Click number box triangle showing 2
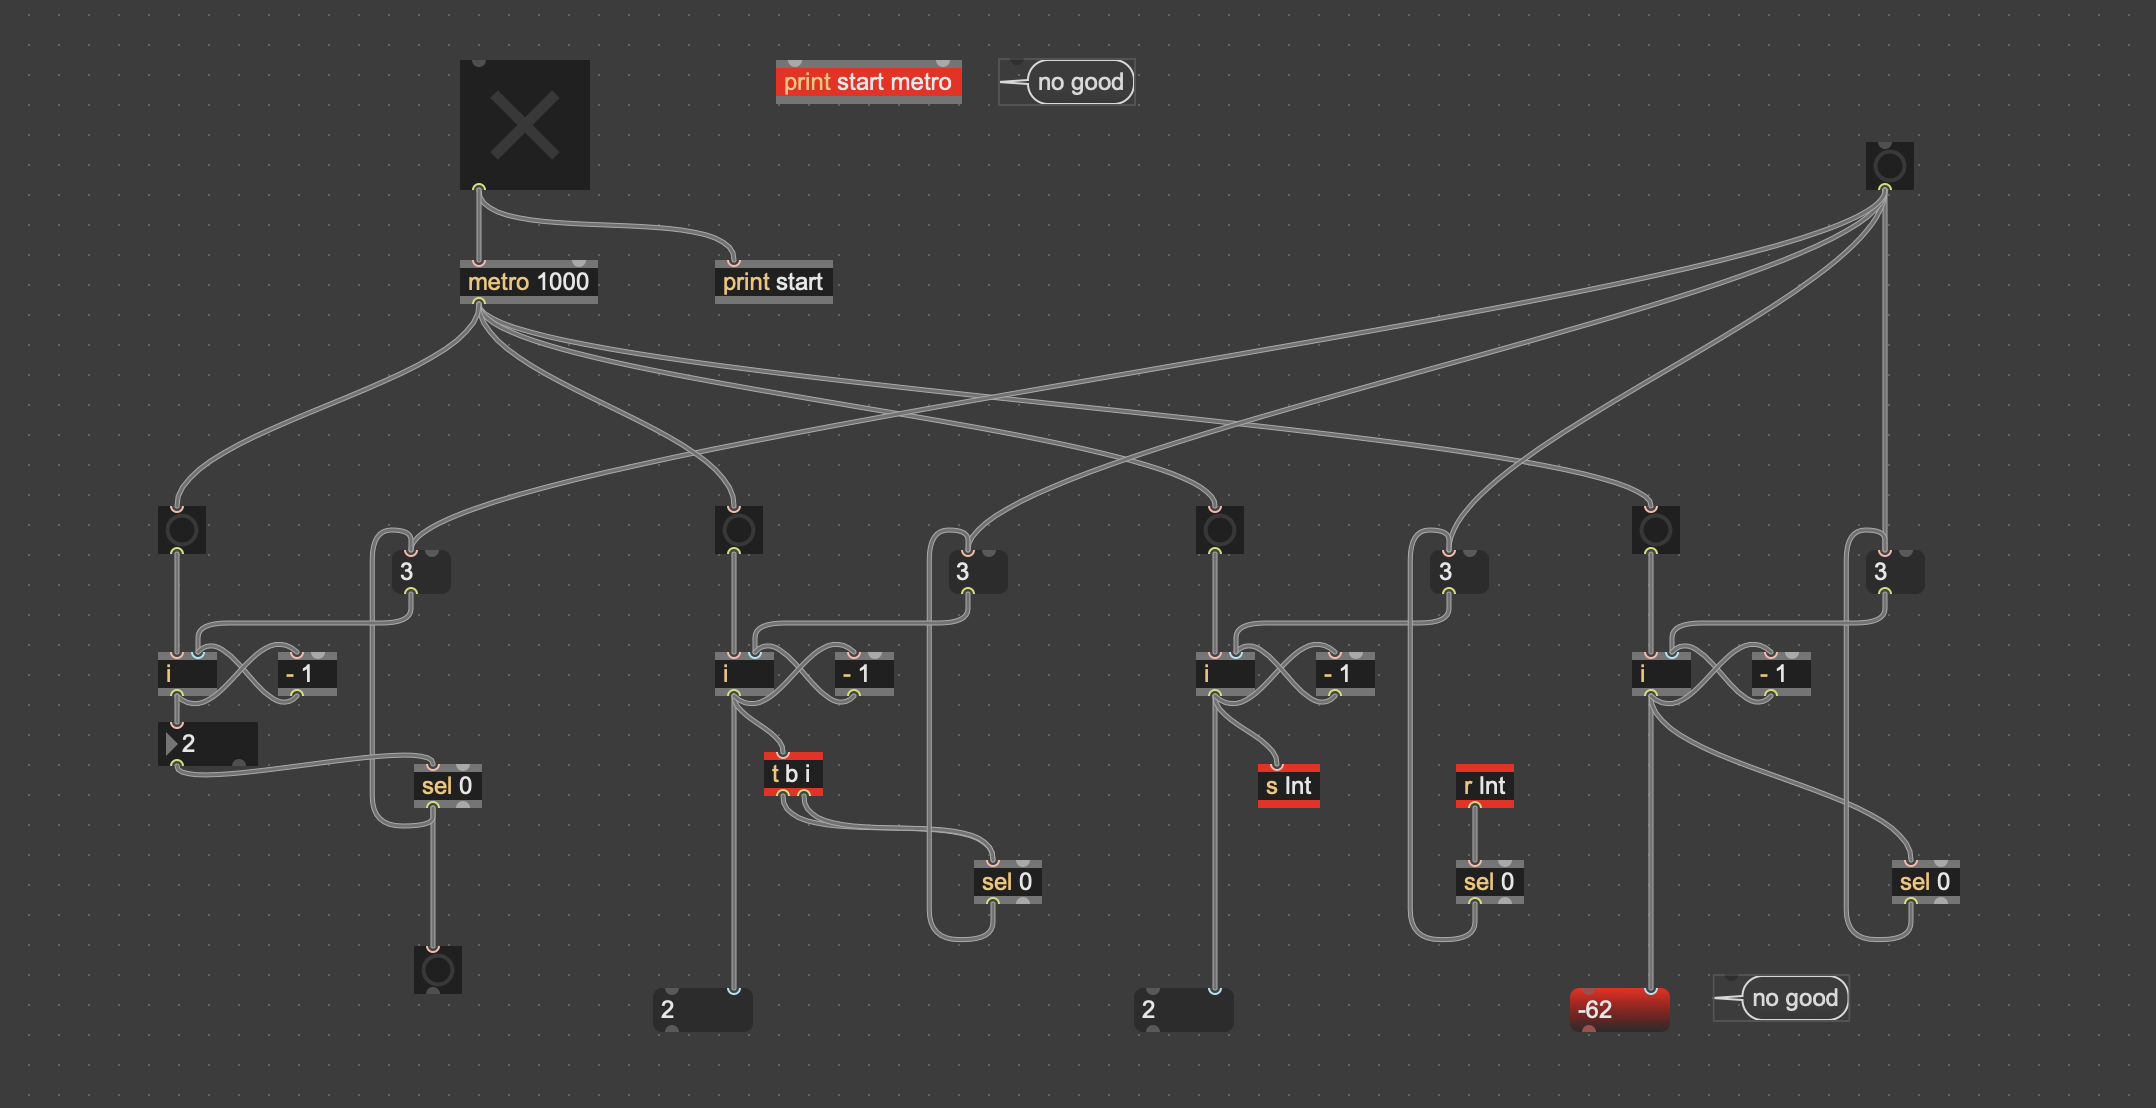The width and height of the screenshot is (2156, 1108). pos(208,744)
